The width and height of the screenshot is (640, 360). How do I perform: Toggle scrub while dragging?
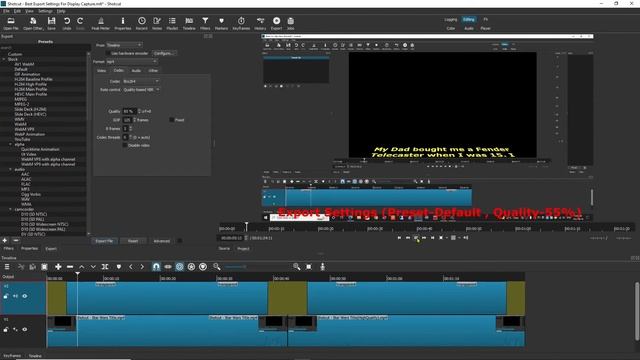point(168,267)
